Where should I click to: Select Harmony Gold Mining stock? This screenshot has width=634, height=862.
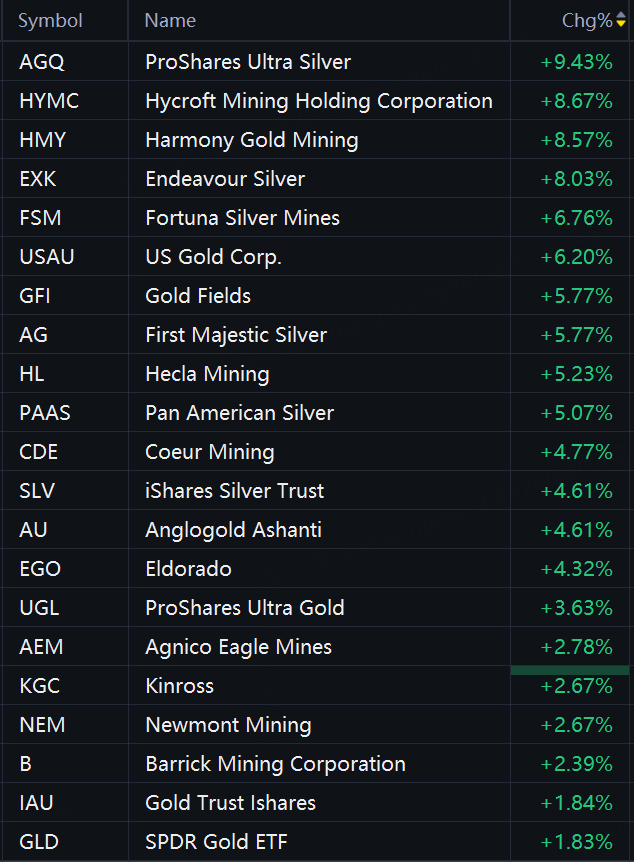point(251,140)
